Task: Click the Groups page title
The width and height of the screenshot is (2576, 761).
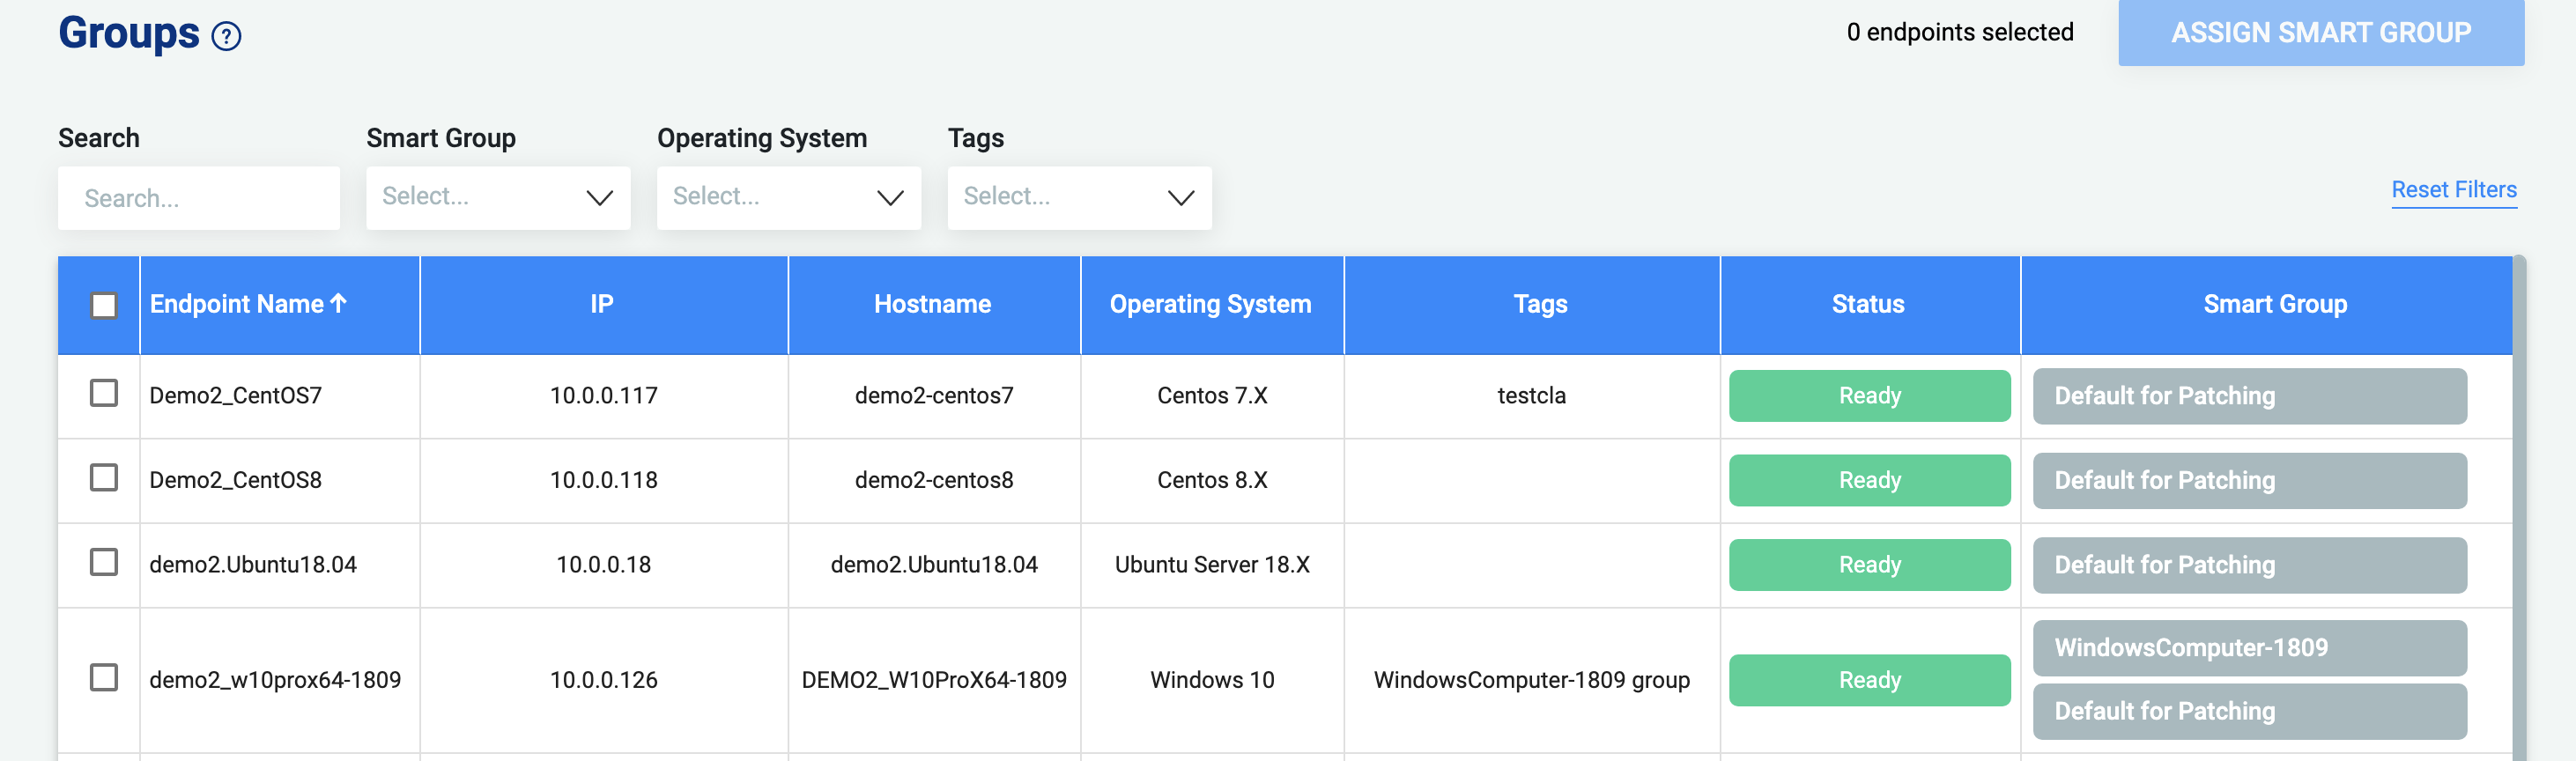Action: click(129, 33)
